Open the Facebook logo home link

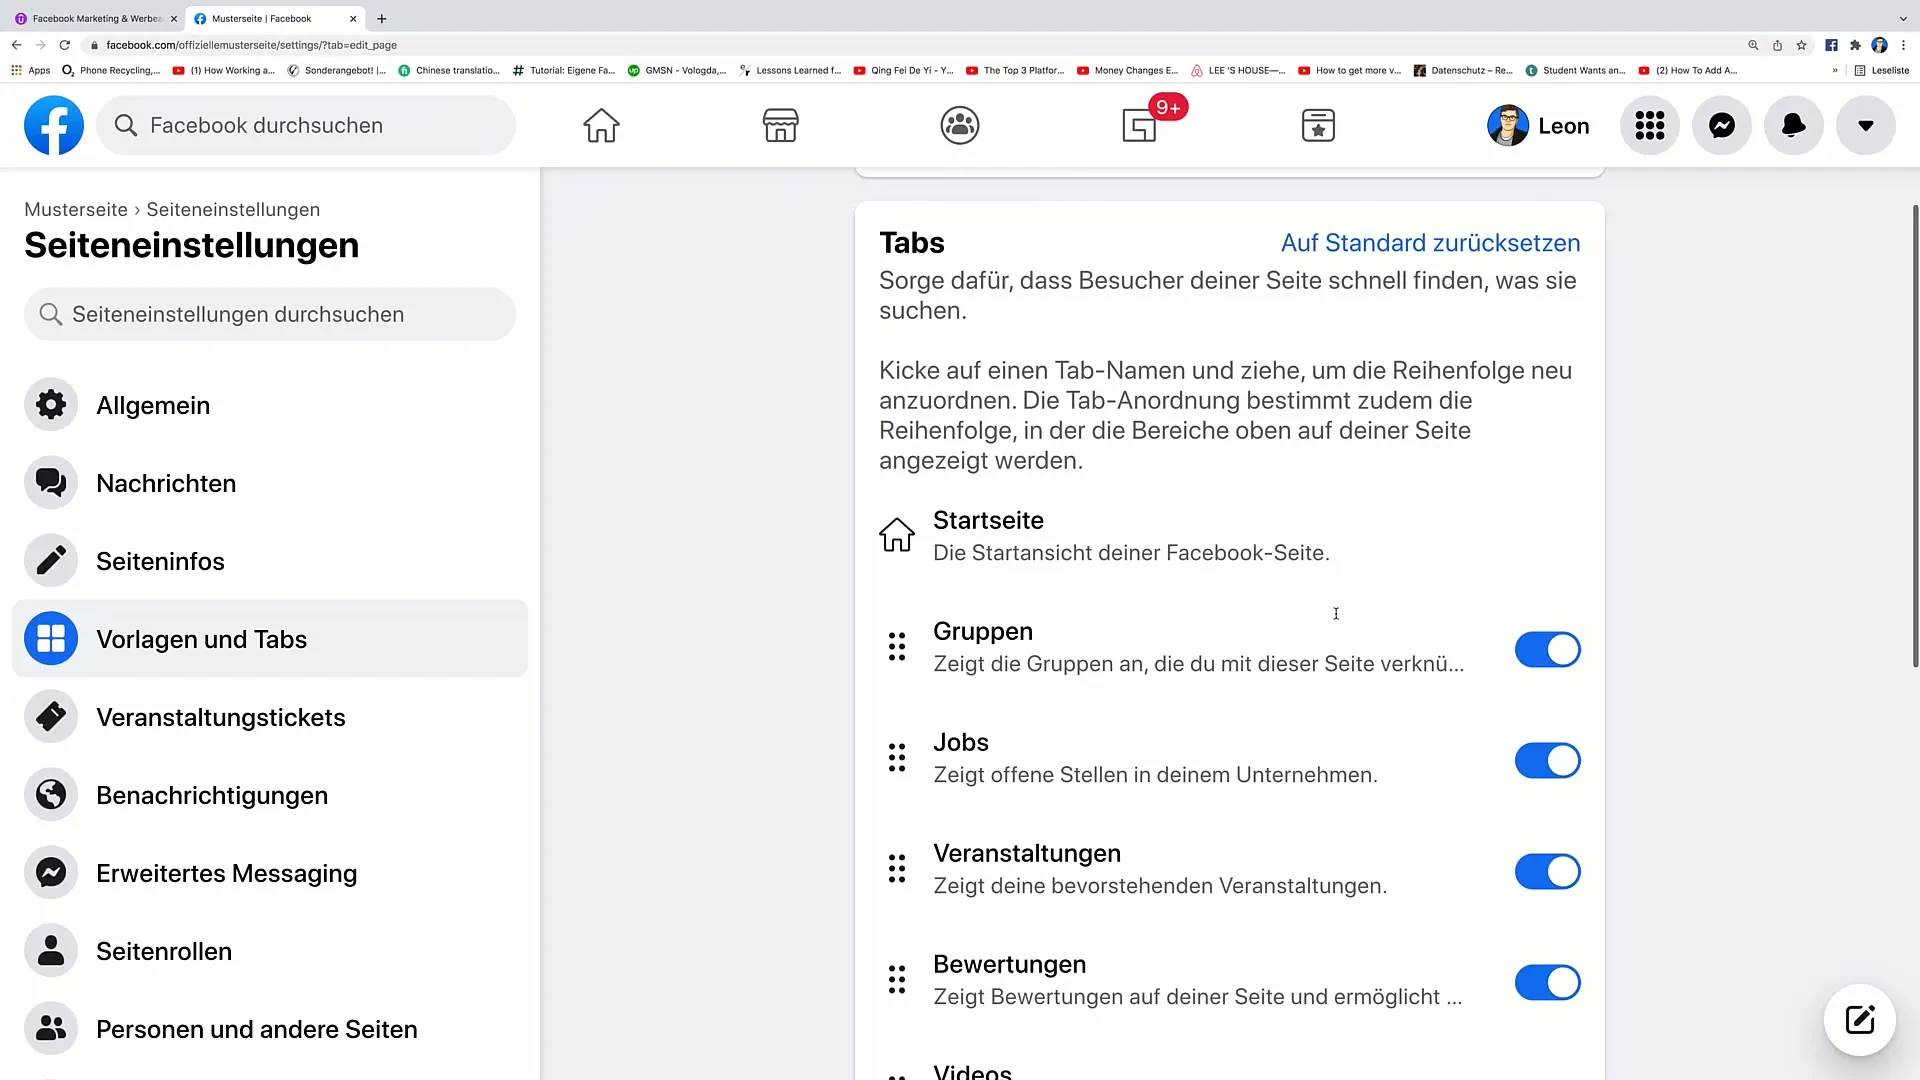click(x=54, y=125)
